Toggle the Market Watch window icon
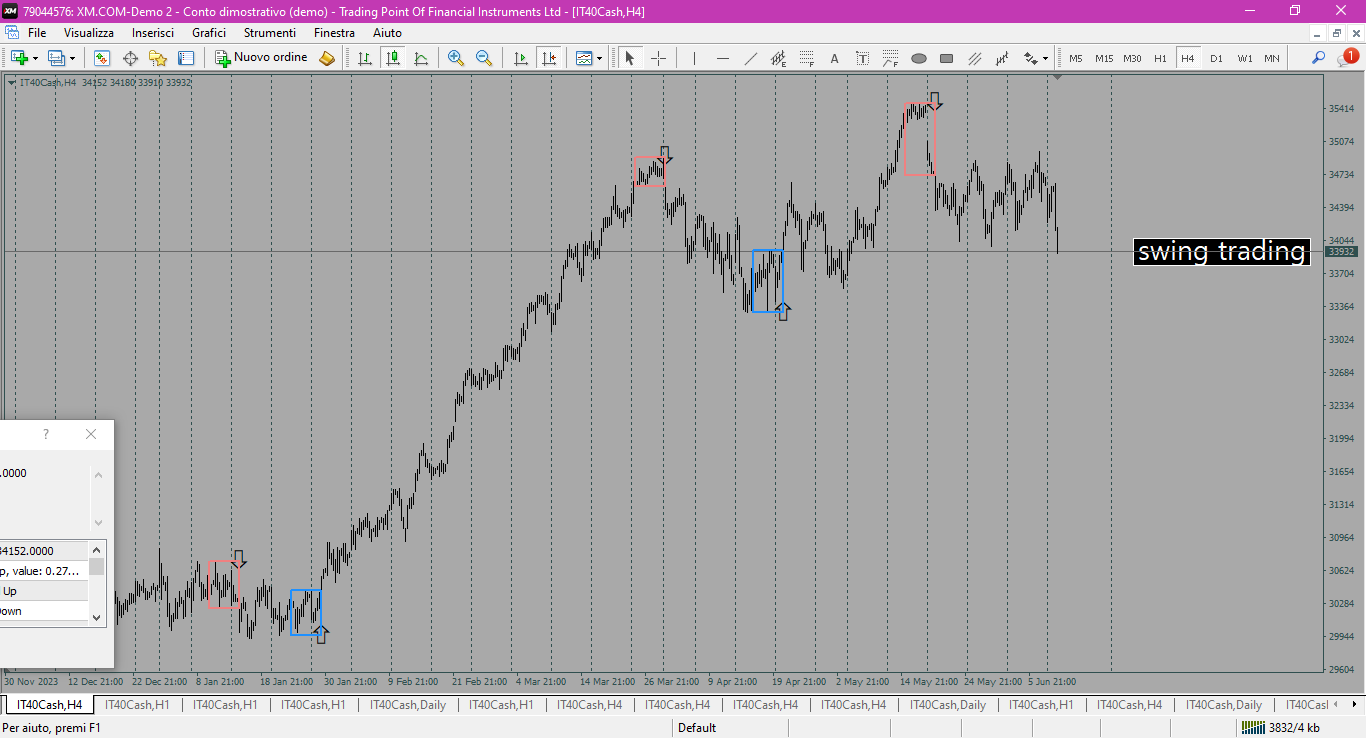1366x738 pixels. pos(101,58)
